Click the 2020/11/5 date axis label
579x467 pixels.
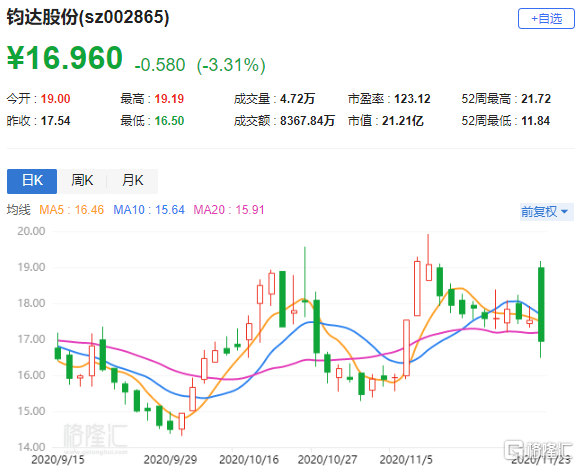[x=406, y=460]
